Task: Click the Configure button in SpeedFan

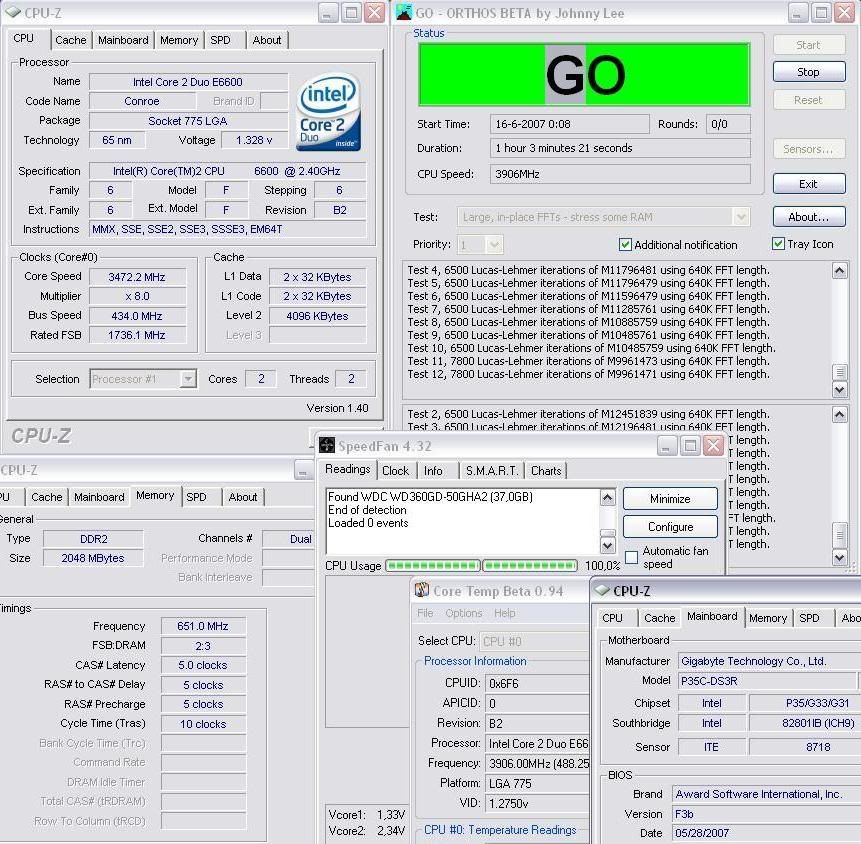Action: tap(670, 527)
